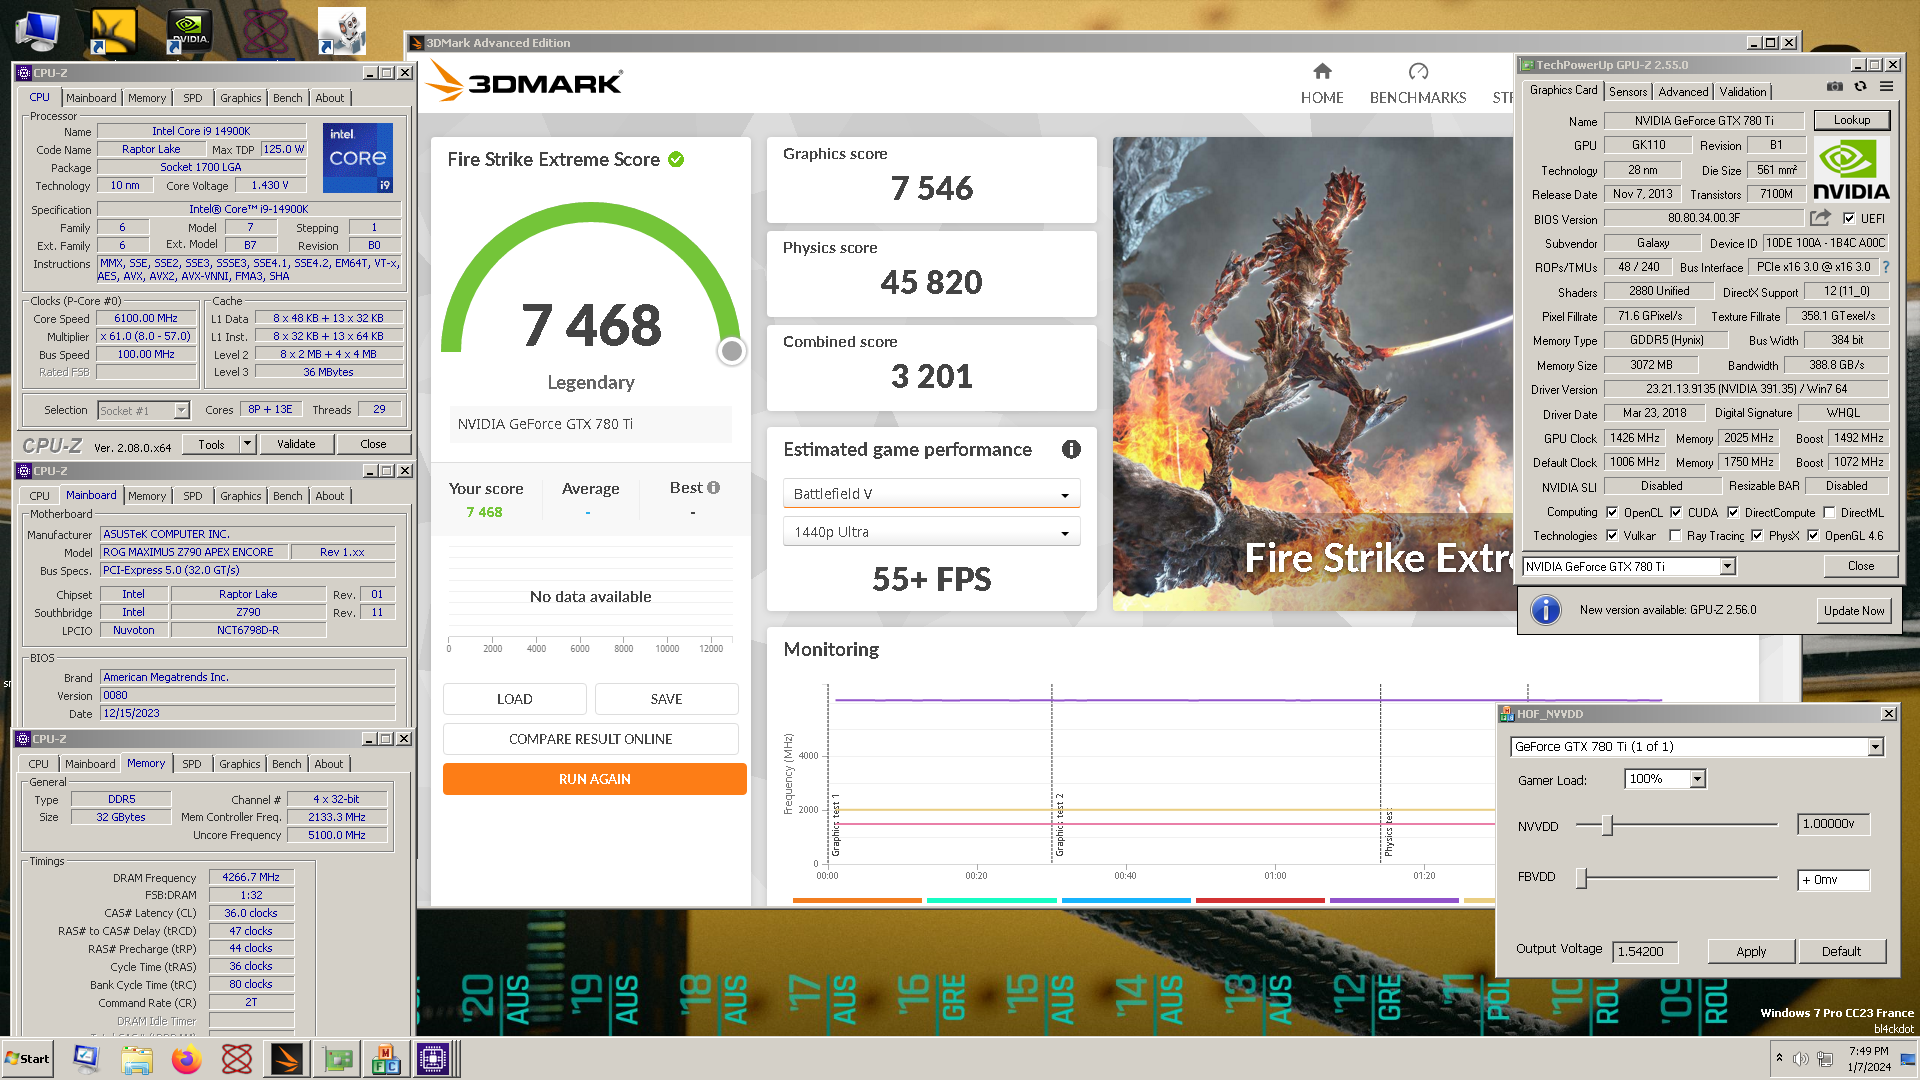Viewport: 1920px width, 1080px height.
Task: Click Update Now in GPU-Z
Action: pos(1853,611)
